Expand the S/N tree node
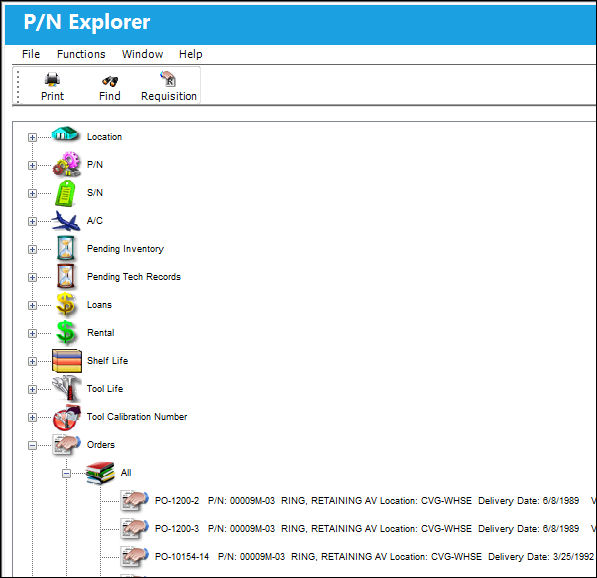The image size is (597, 578). point(32,193)
